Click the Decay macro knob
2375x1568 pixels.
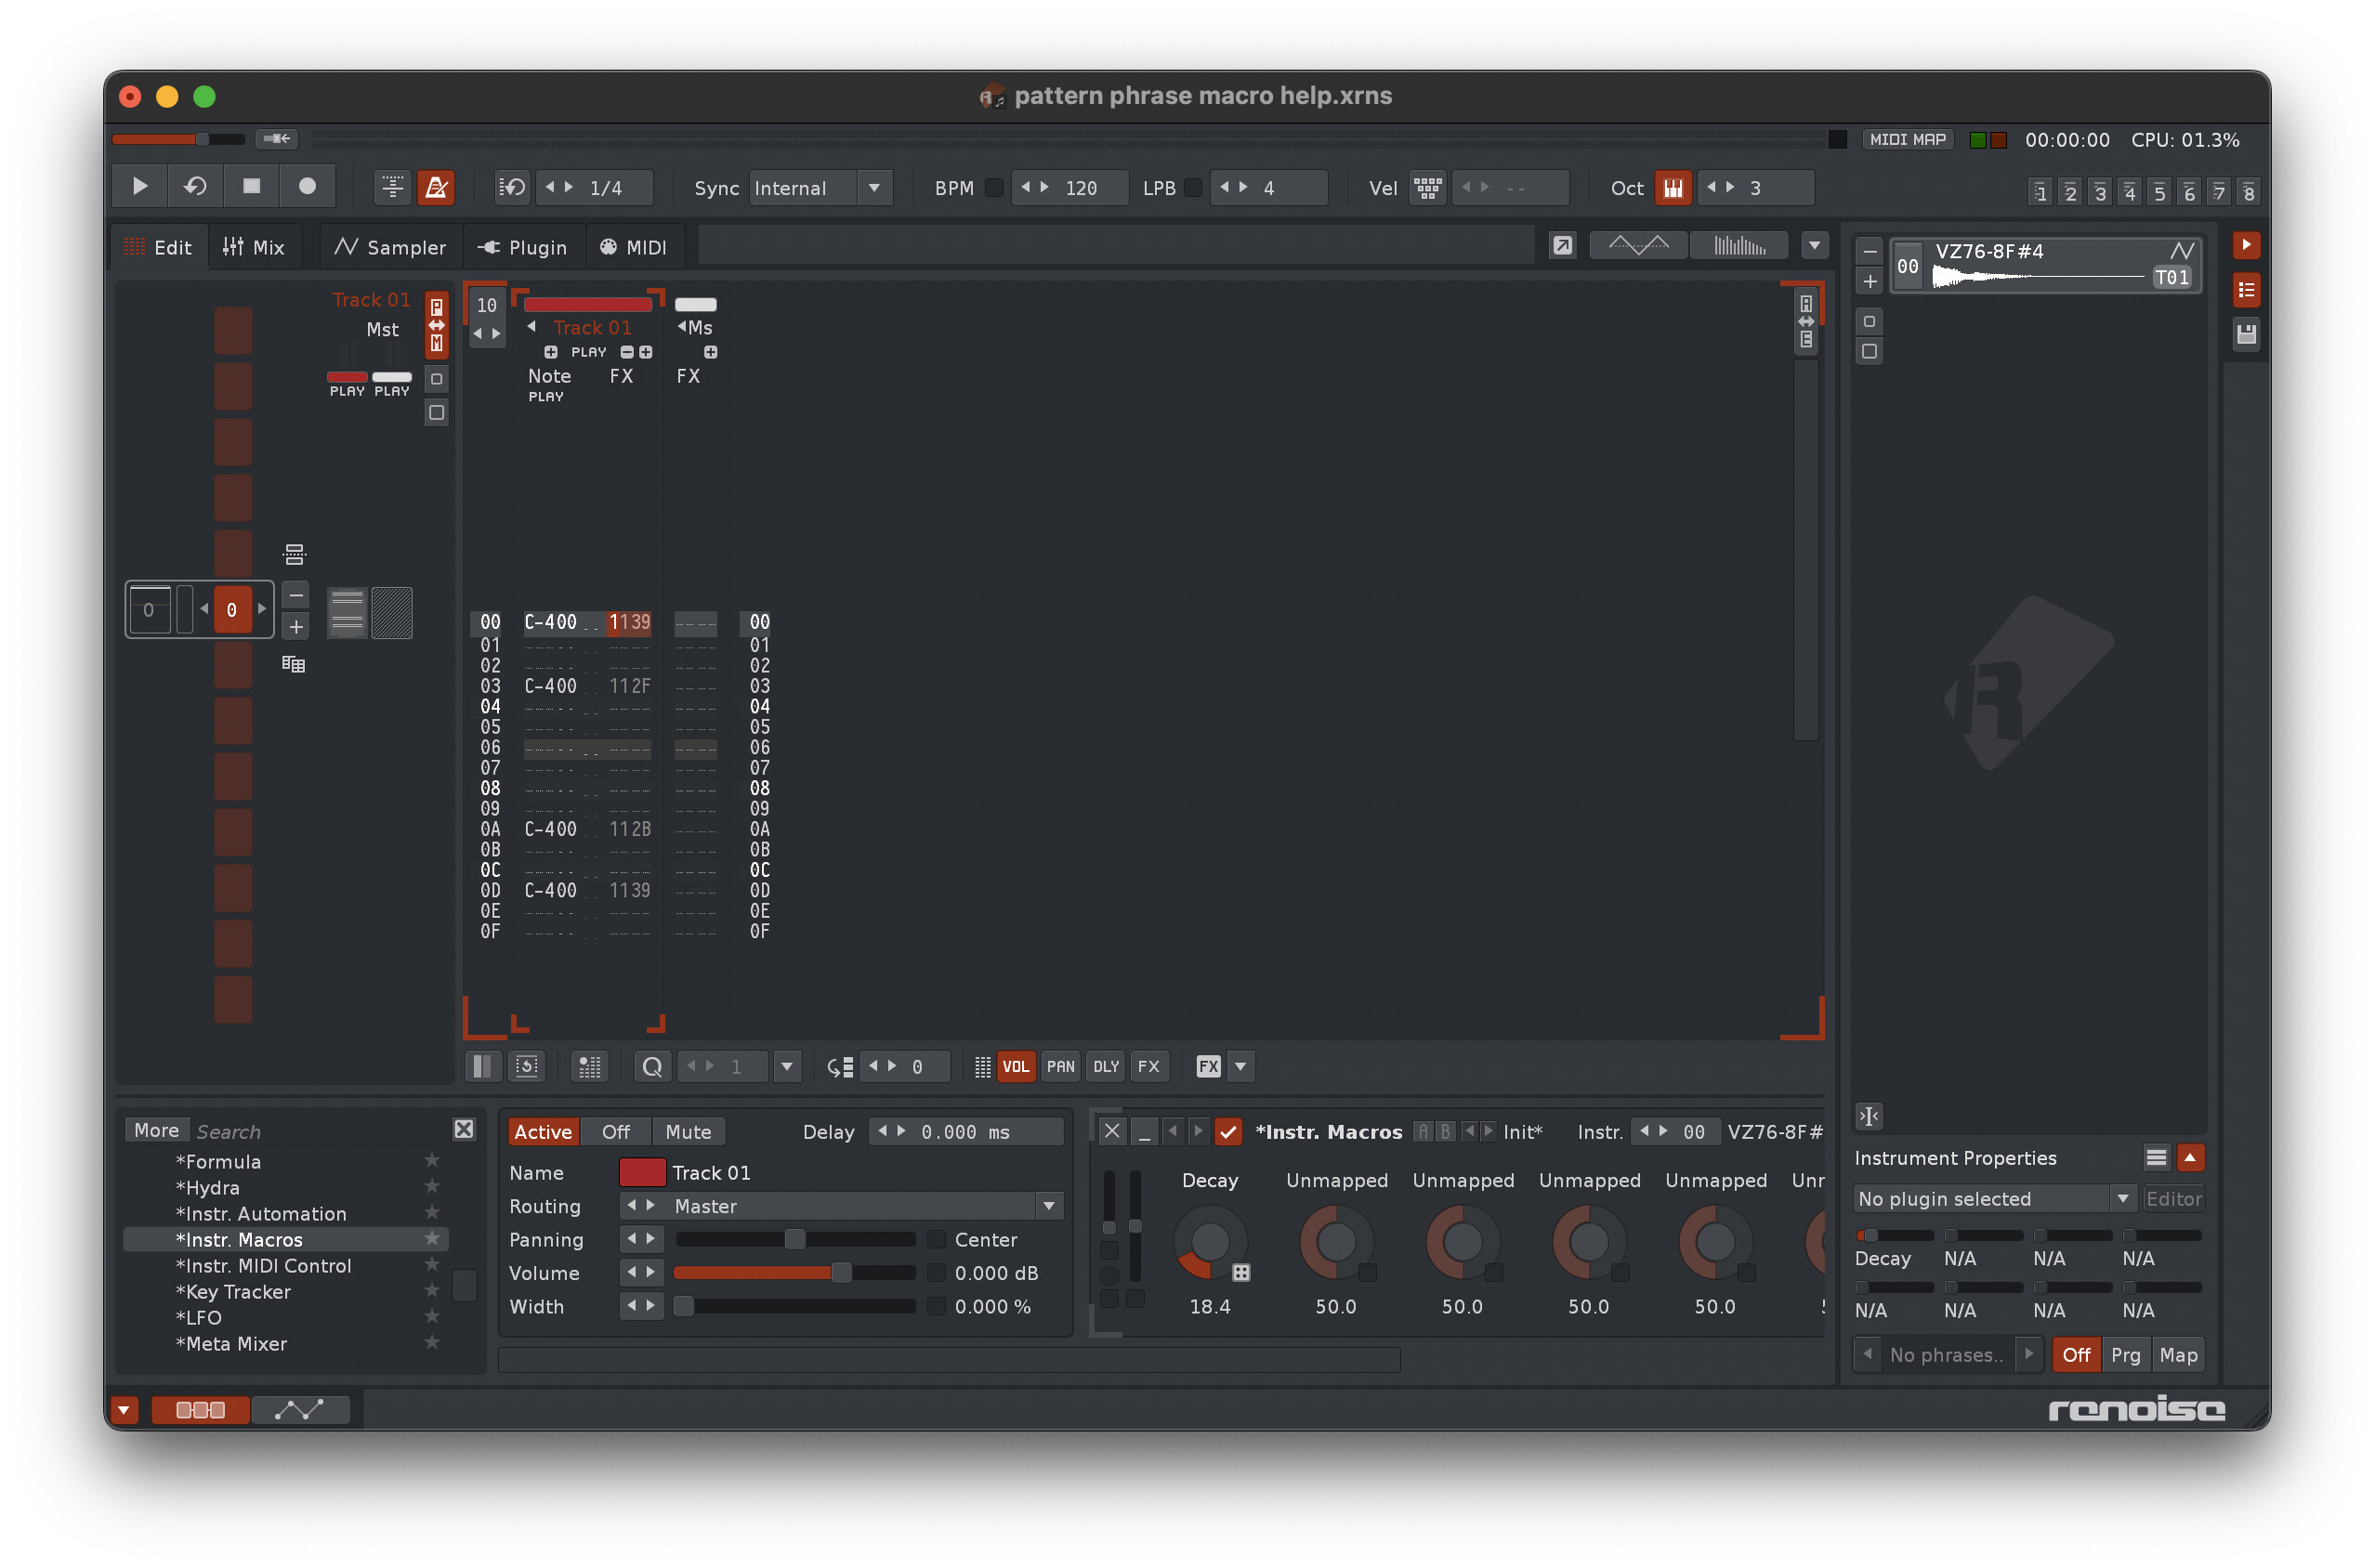pyautogui.click(x=1209, y=1243)
